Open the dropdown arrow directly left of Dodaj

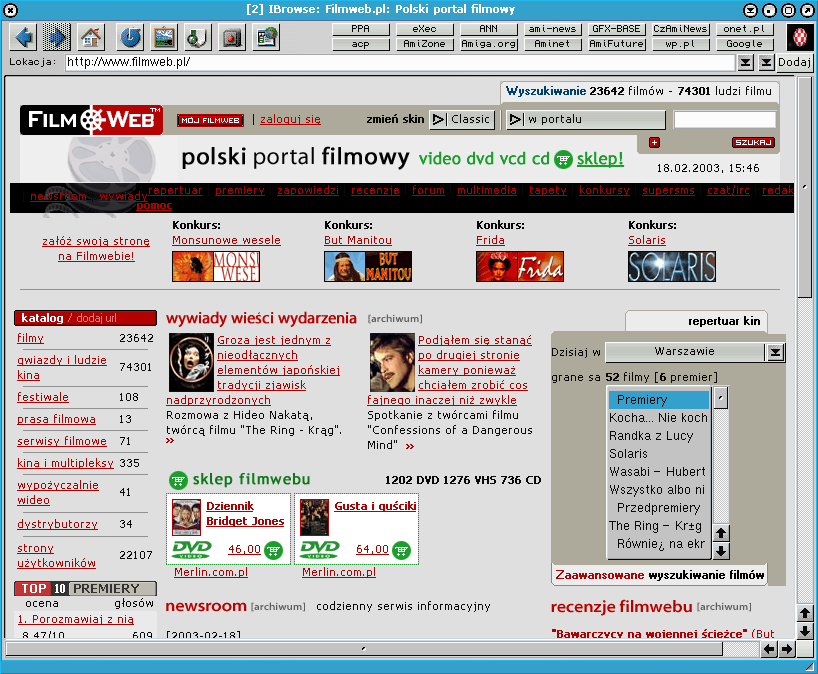[765, 63]
